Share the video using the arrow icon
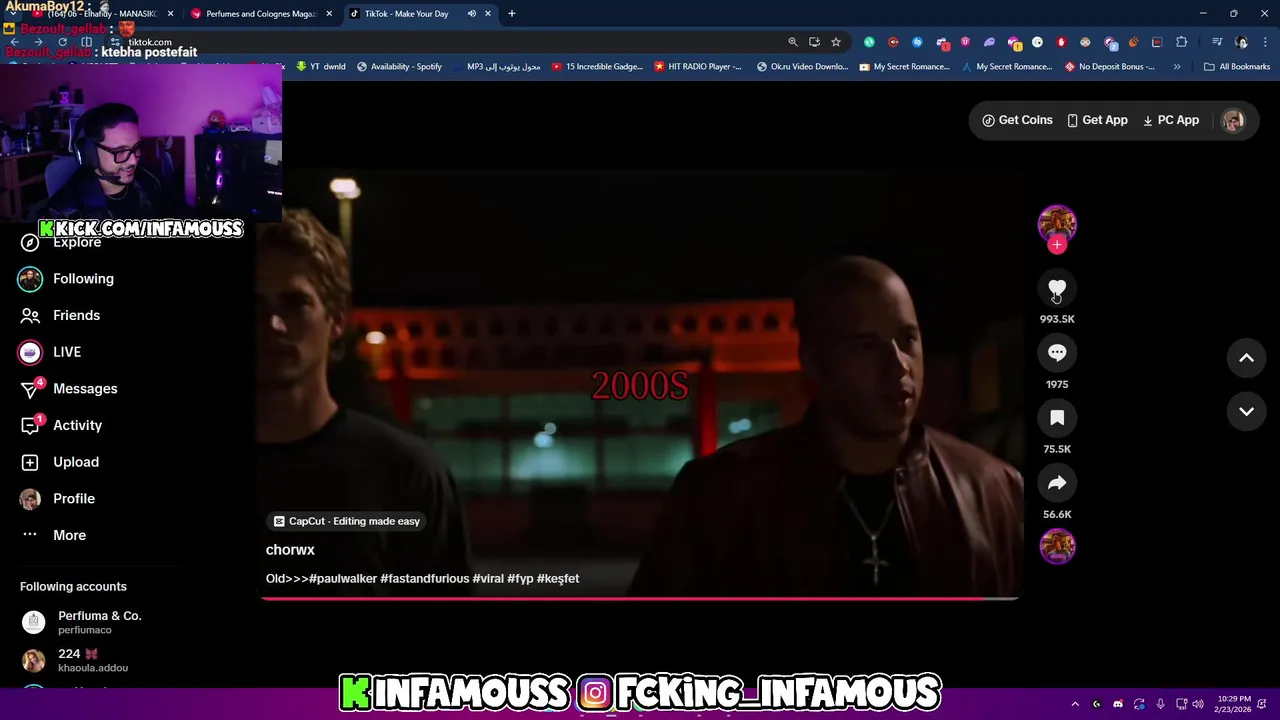 pos(1057,483)
